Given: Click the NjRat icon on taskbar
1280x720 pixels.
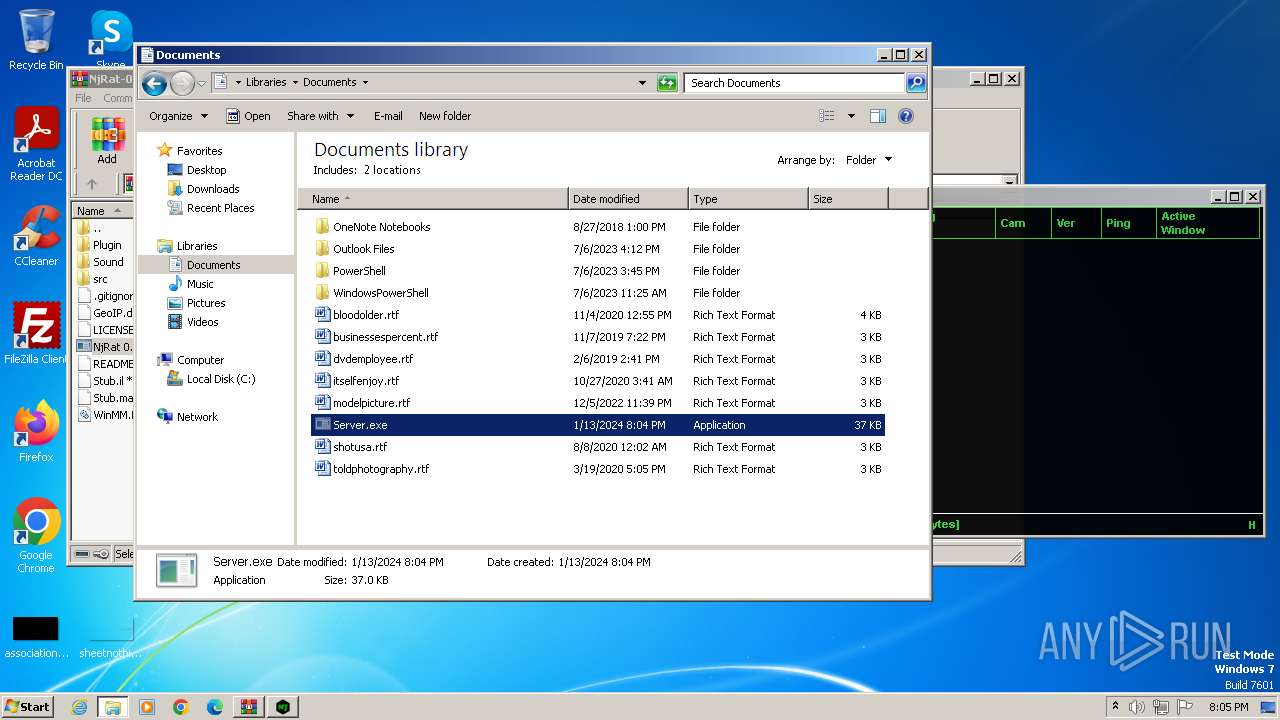Looking at the screenshot, I should [283, 707].
